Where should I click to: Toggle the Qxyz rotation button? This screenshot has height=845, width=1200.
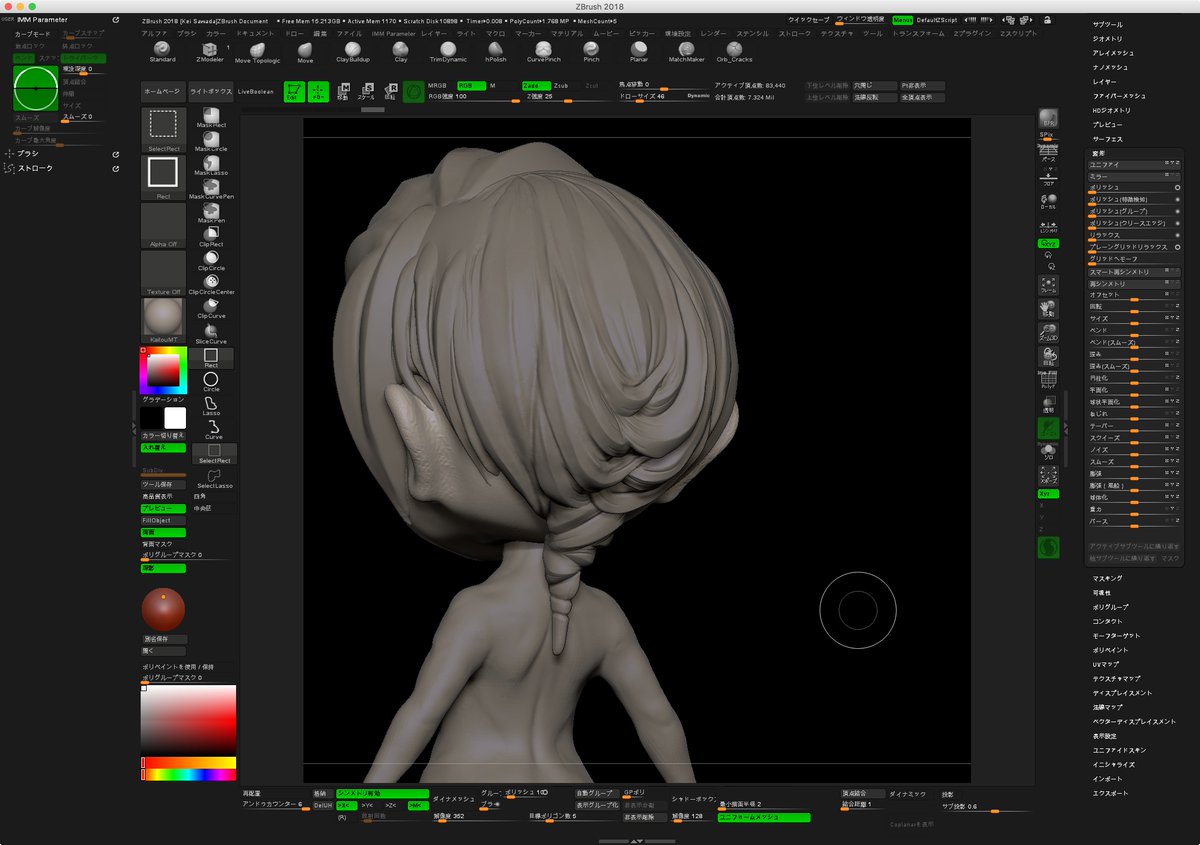click(x=1049, y=243)
